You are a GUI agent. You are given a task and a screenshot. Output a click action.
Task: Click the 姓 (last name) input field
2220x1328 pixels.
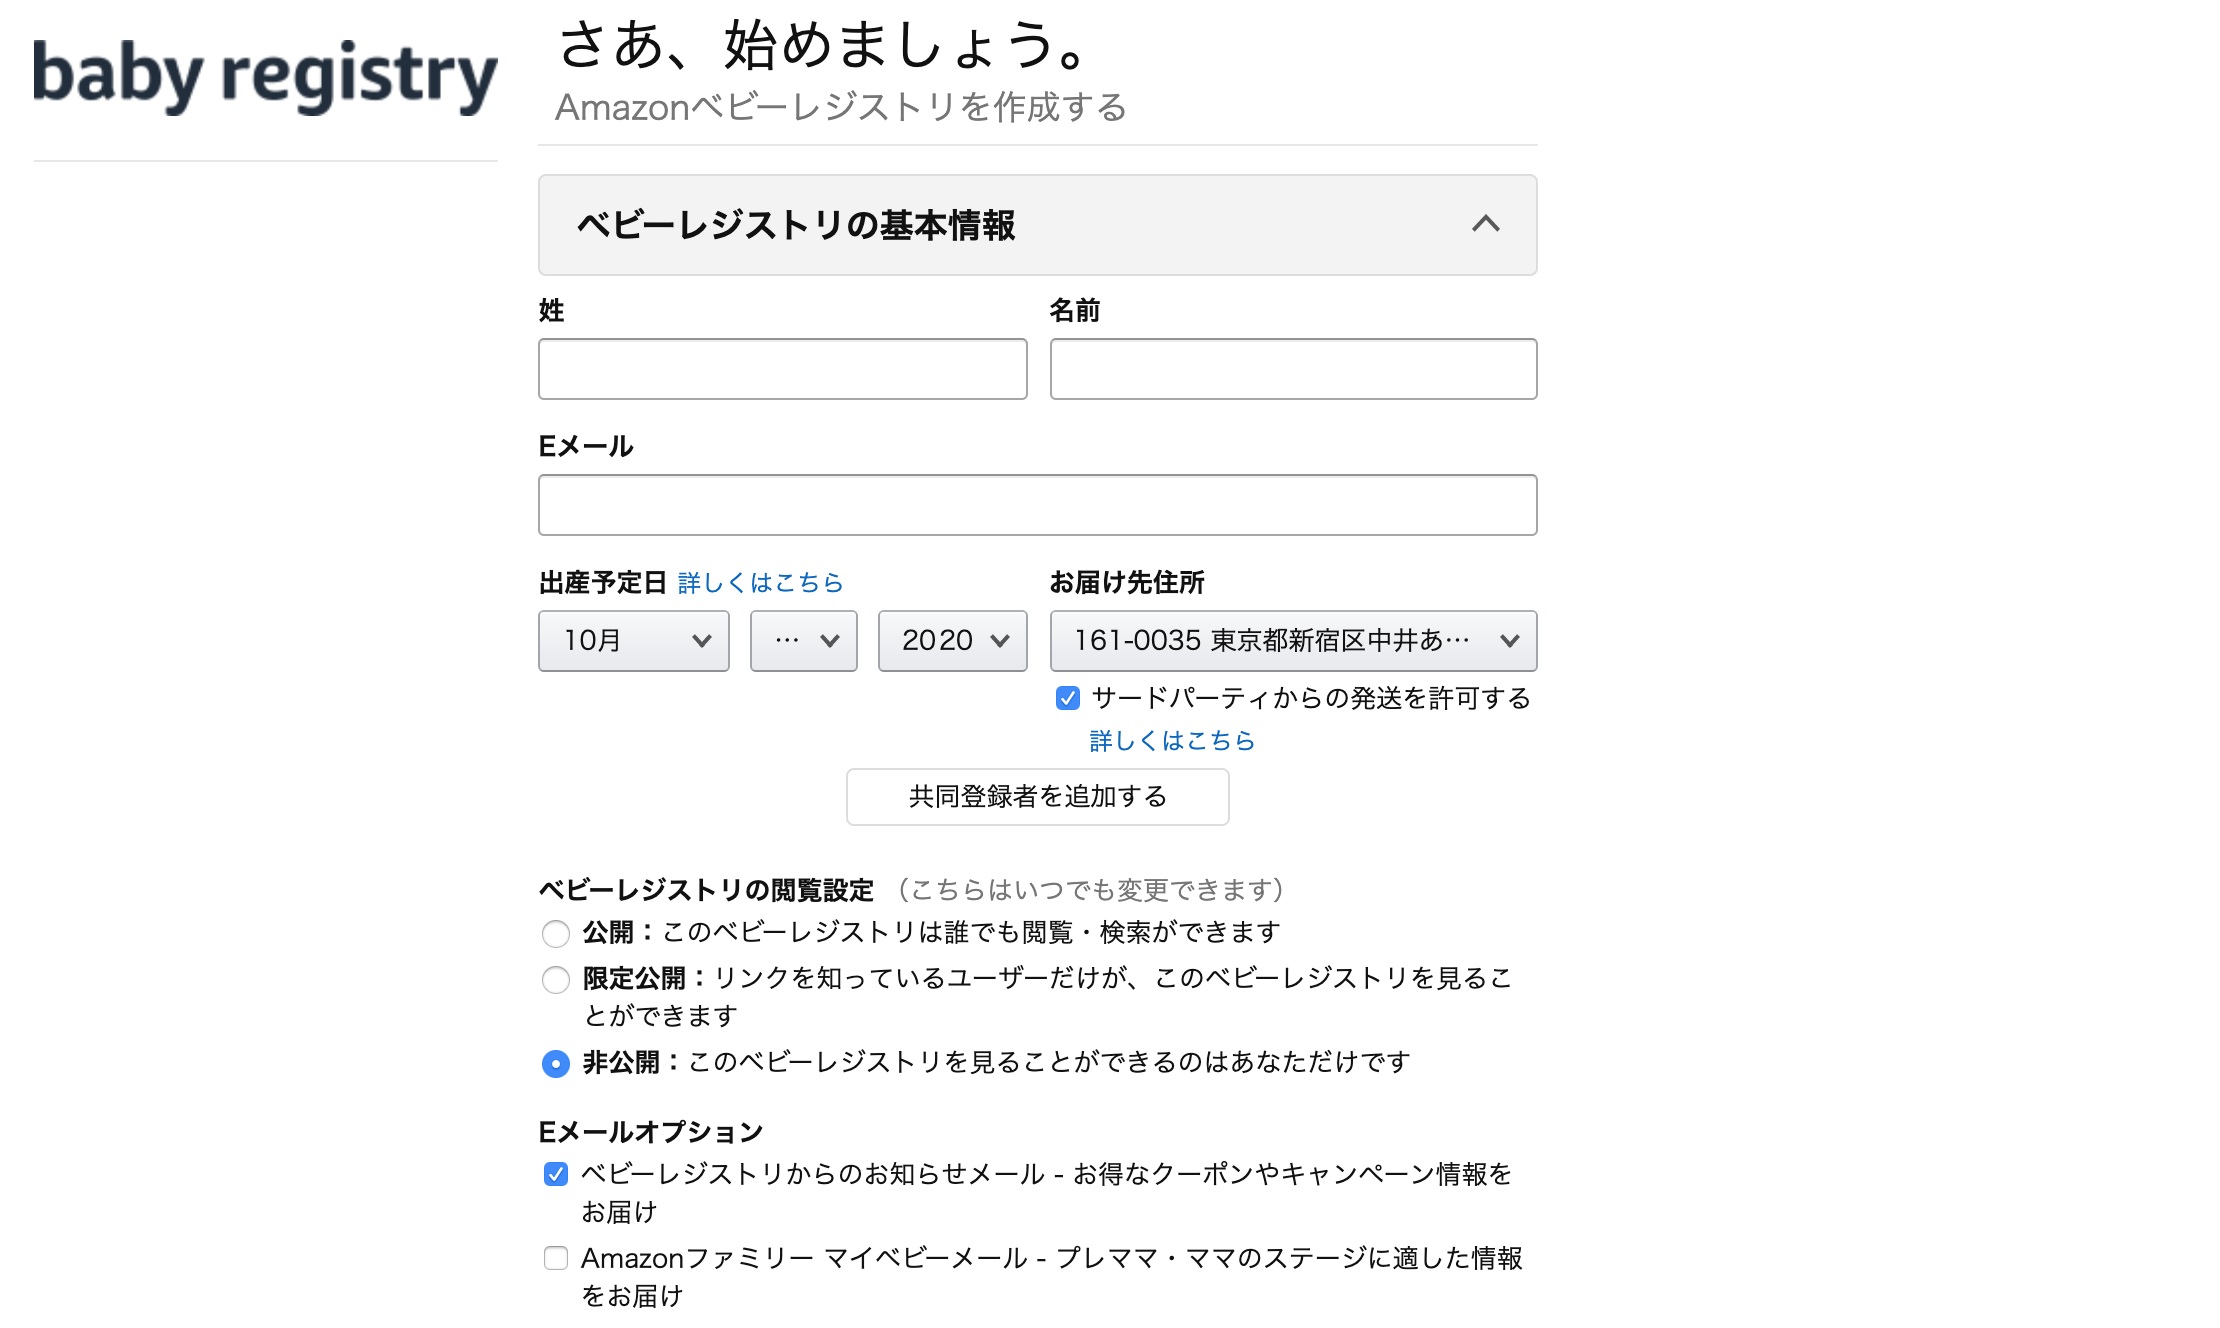point(783,369)
